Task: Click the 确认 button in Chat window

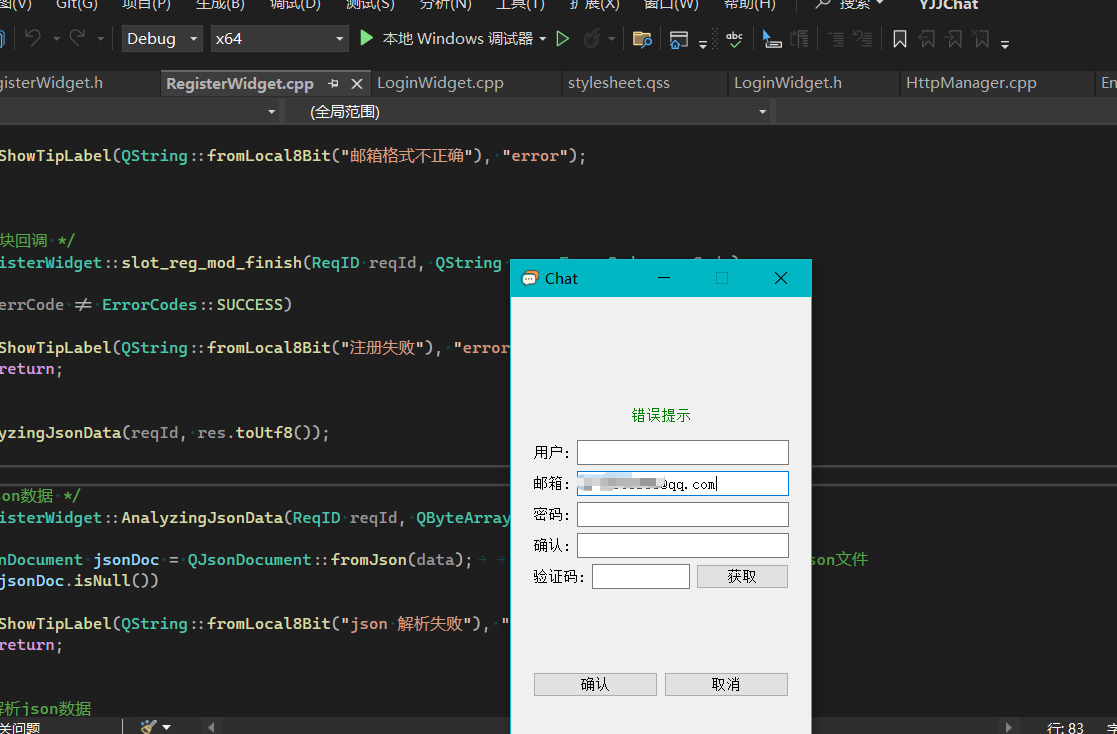Action: 595,684
